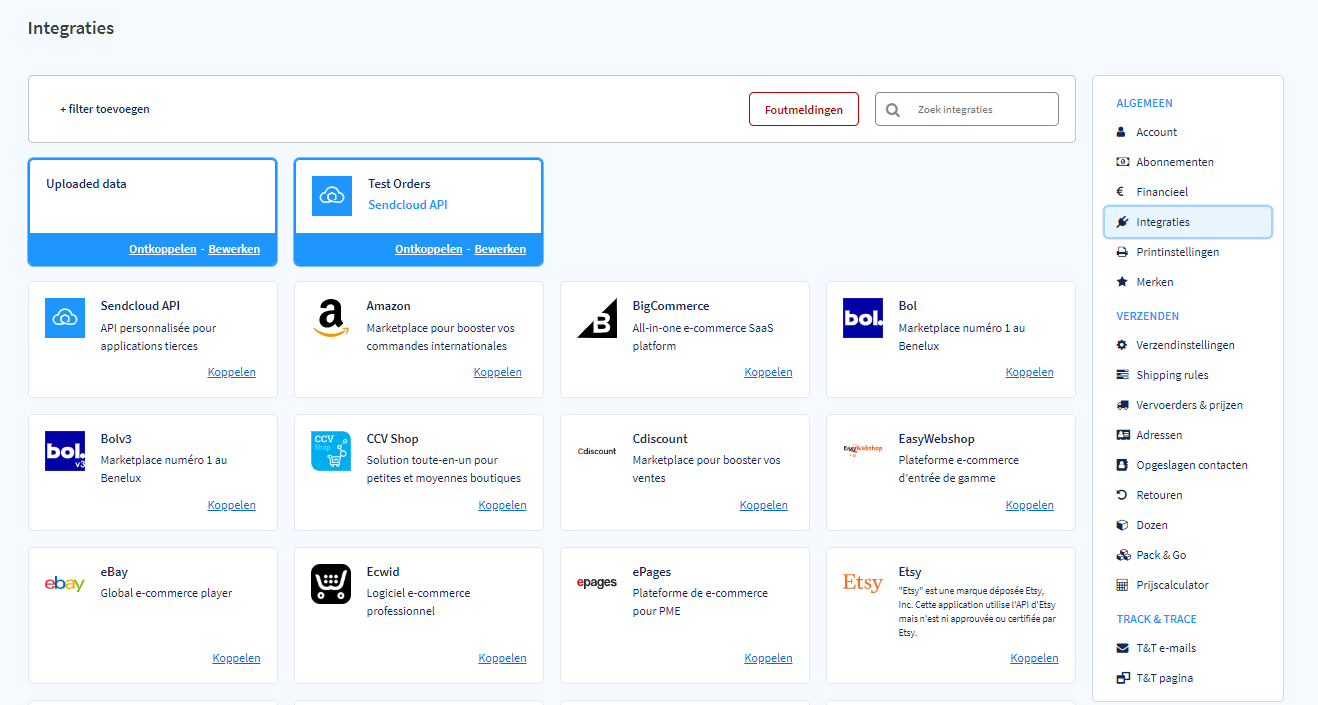Click the Foutmeldingen button

pos(803,110)
